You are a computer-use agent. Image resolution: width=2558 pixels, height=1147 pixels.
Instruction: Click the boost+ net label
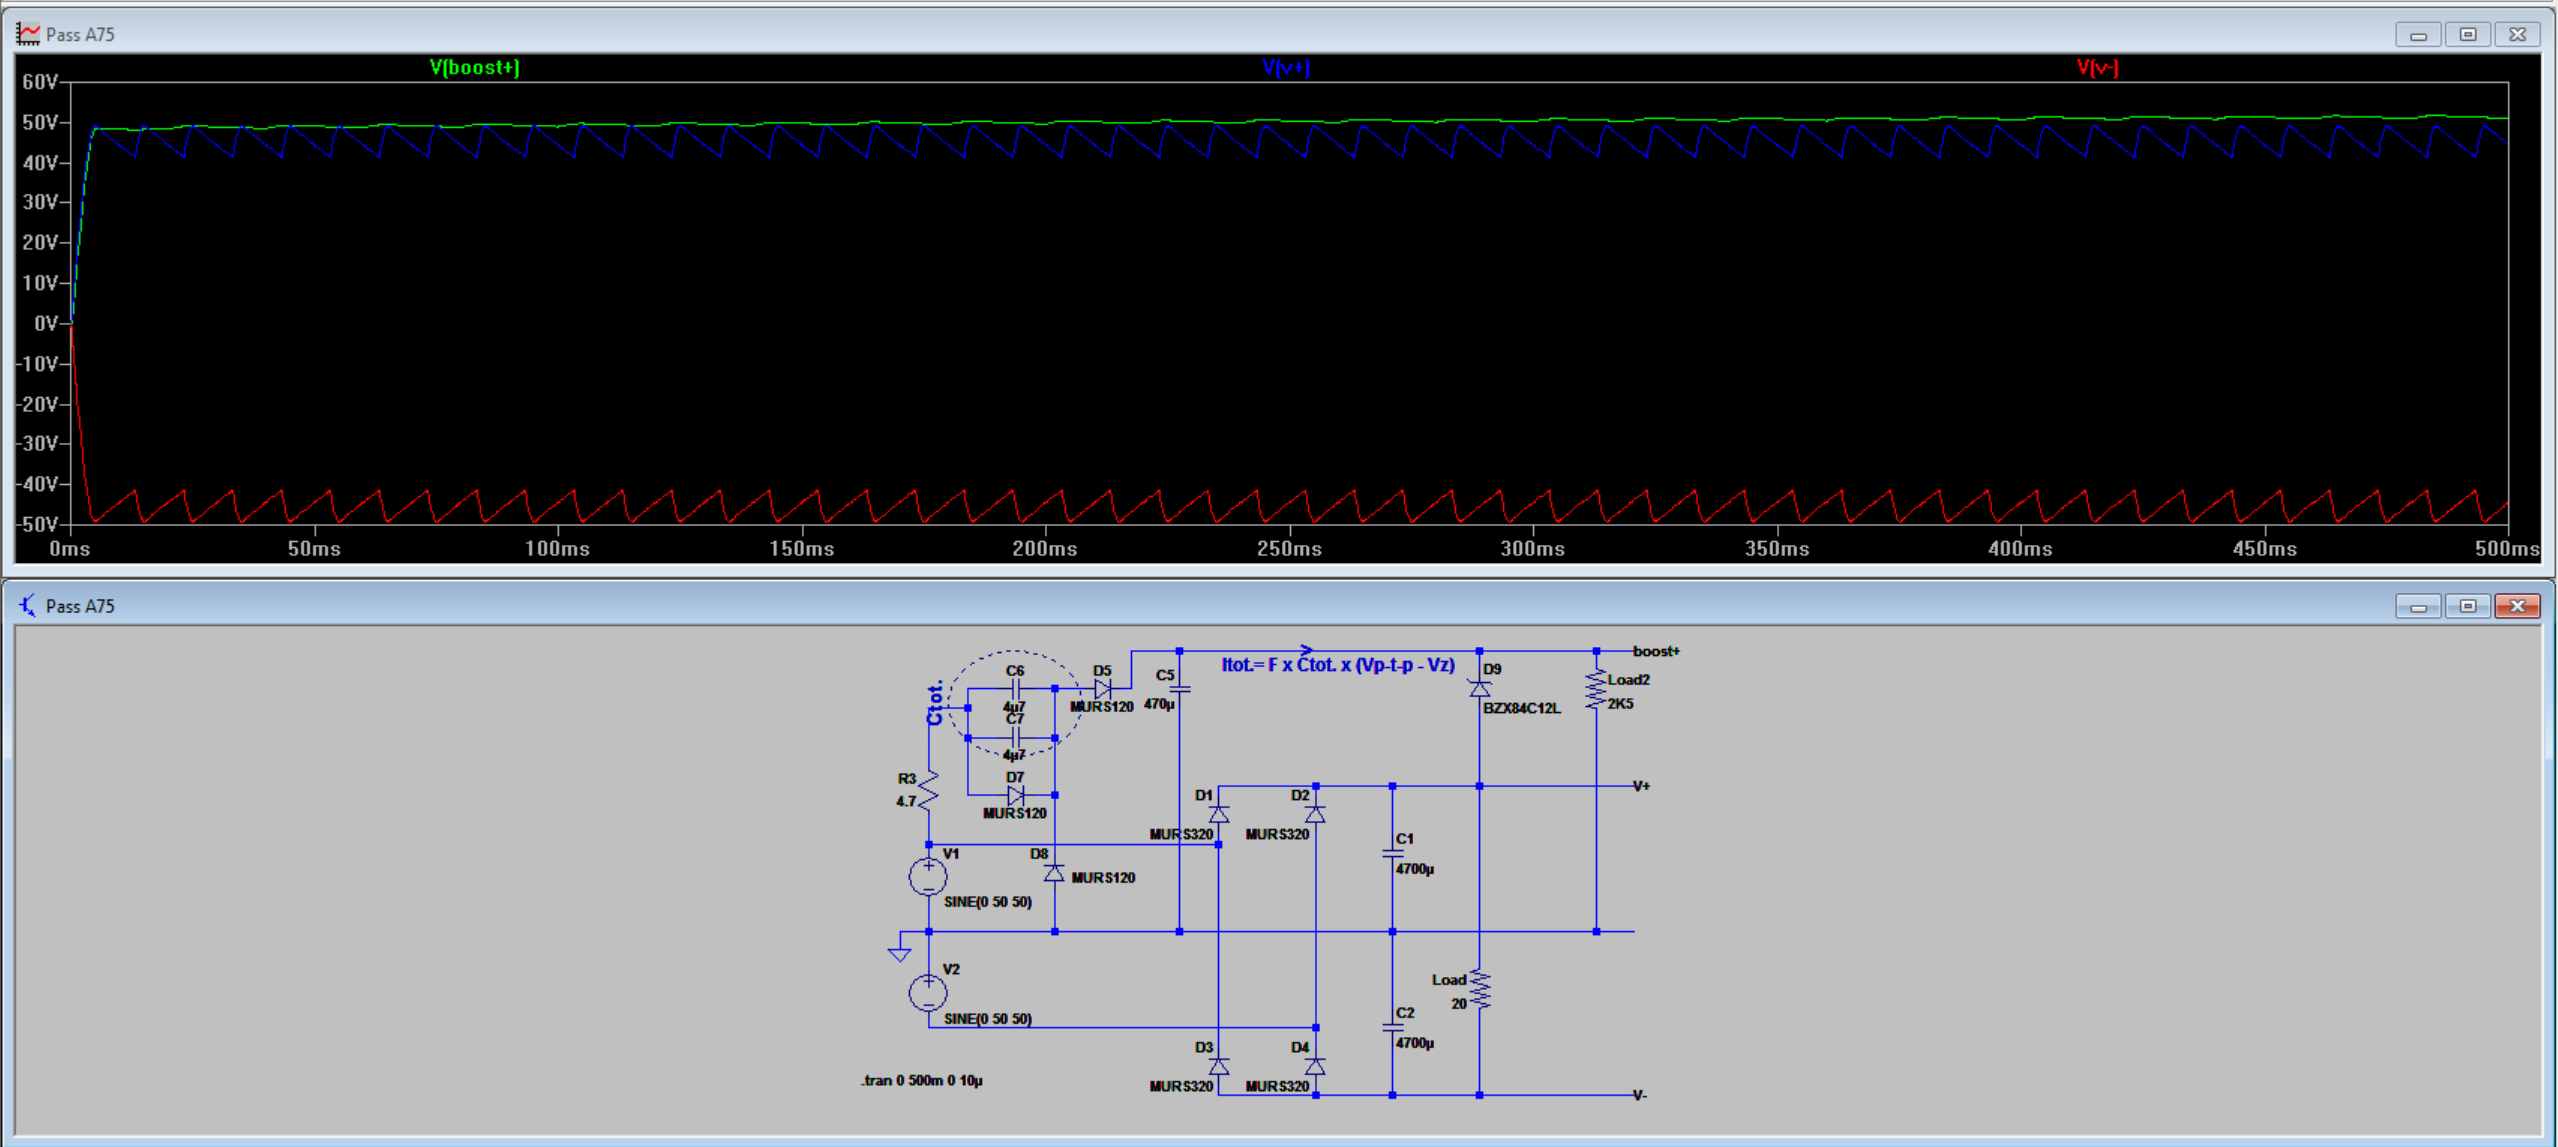1656,651
